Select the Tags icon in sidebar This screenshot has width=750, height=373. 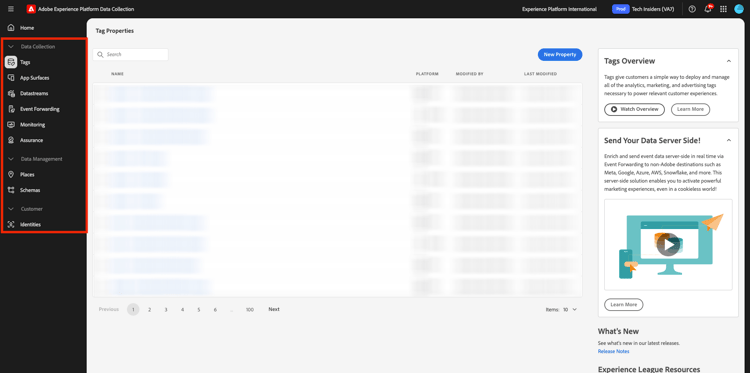pos(11,62)
